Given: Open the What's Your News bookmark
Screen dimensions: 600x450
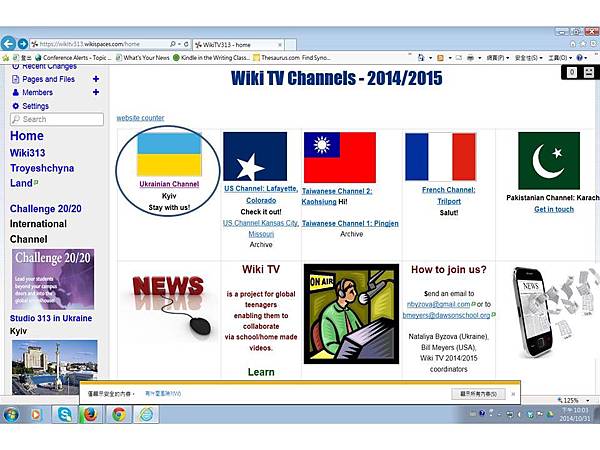Looking at the screenshot, I should click(x=142, y=58).
